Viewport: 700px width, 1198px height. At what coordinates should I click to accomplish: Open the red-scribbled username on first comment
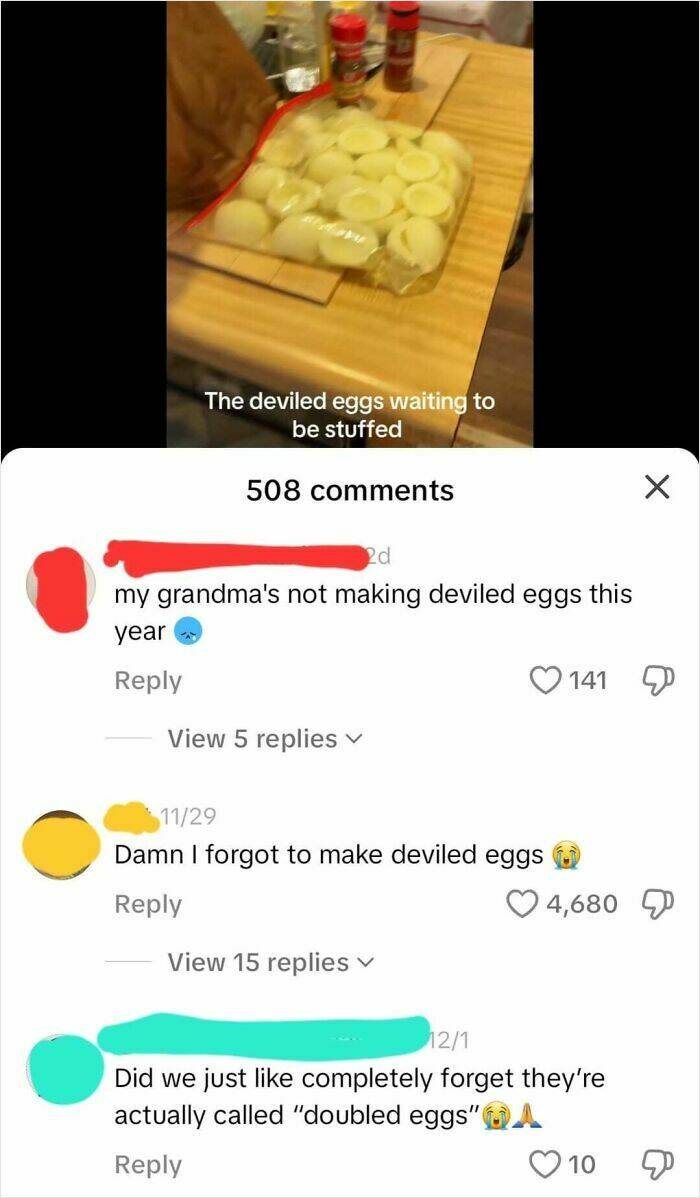[x=235, y=557]
